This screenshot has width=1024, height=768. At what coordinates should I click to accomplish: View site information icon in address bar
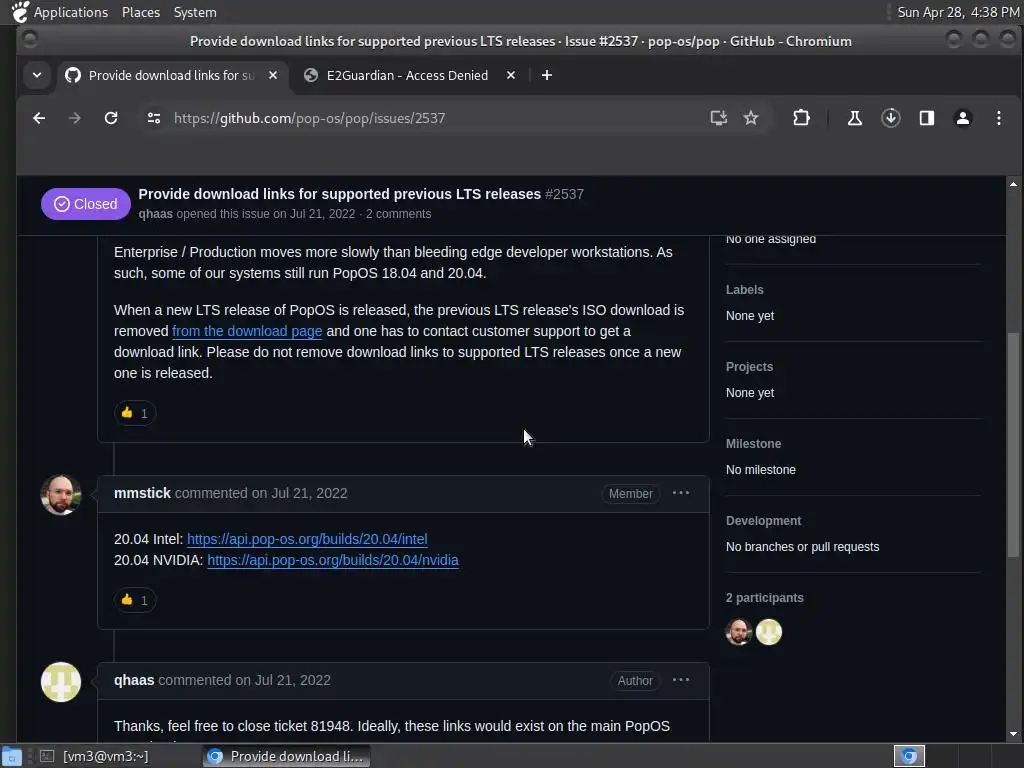154,118
